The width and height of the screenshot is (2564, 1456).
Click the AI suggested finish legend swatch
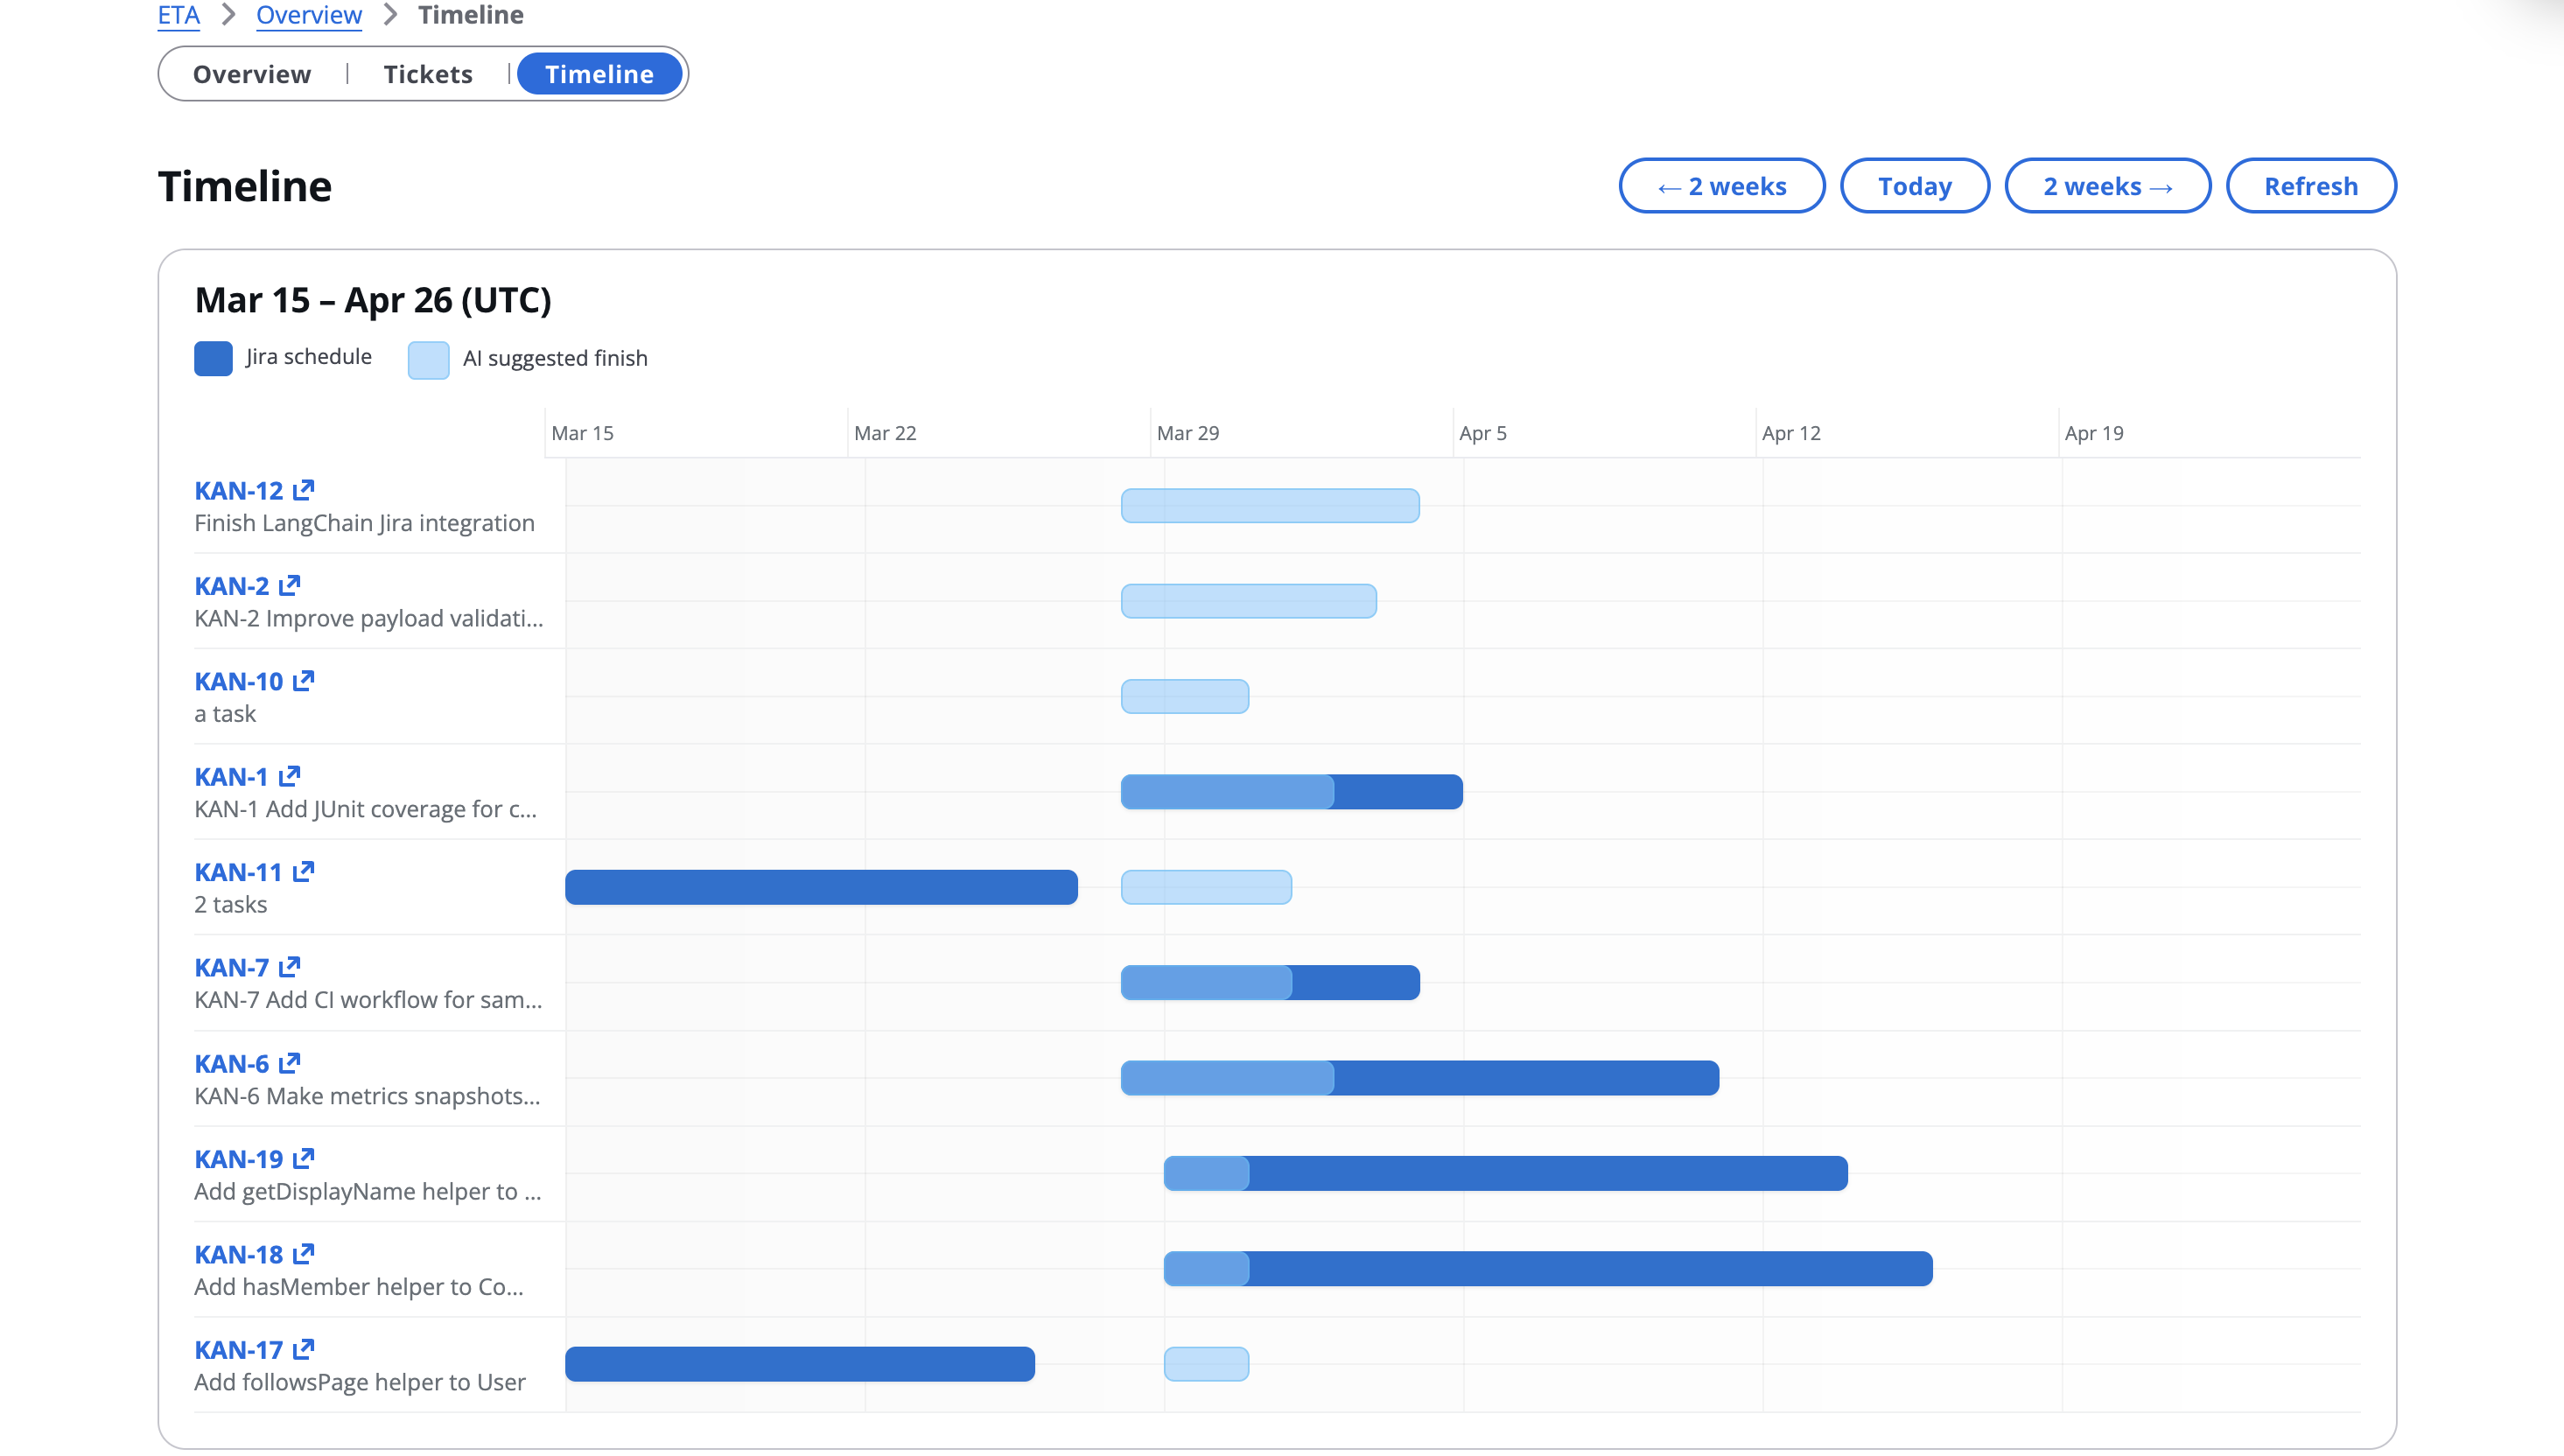428,360
